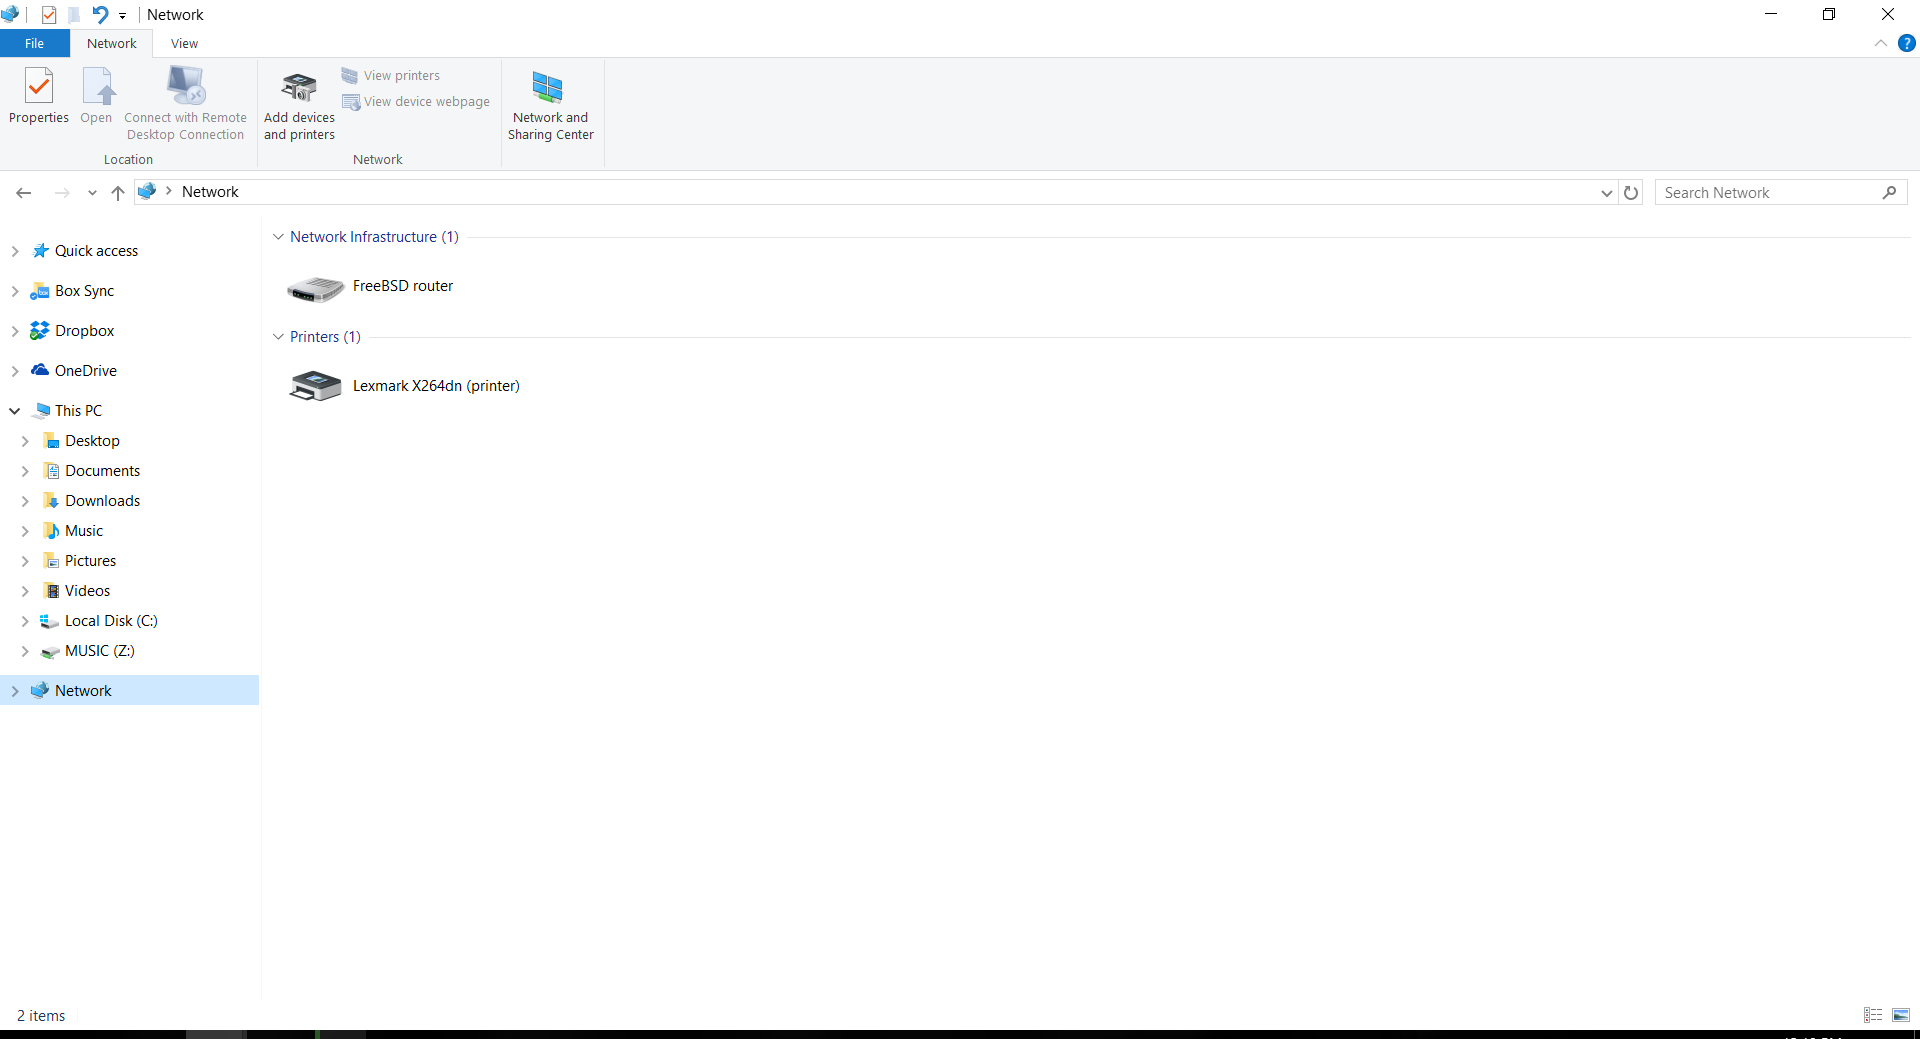The image size is (1920, 1039).
Task: Open Pictures folder in sidebar
Action: [x=90, y=561]
